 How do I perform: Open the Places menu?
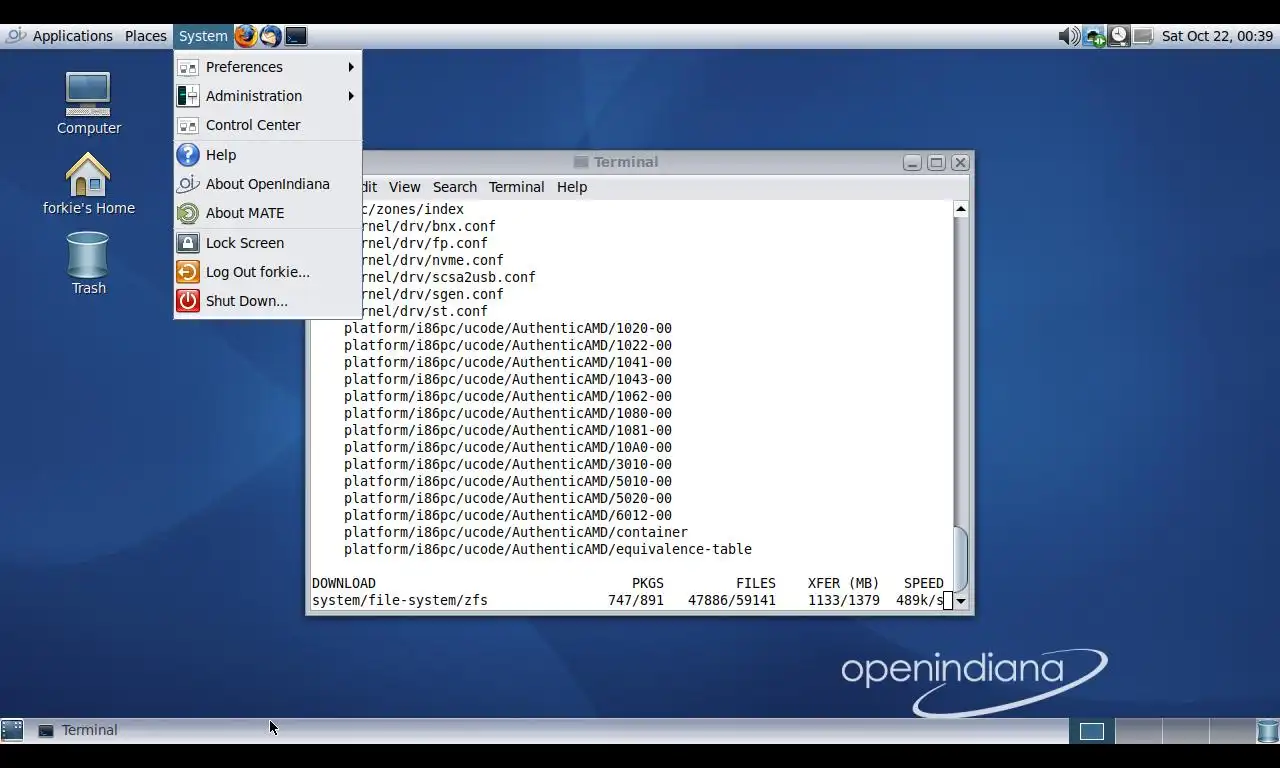pyautogui.click(x=146, y=36)
